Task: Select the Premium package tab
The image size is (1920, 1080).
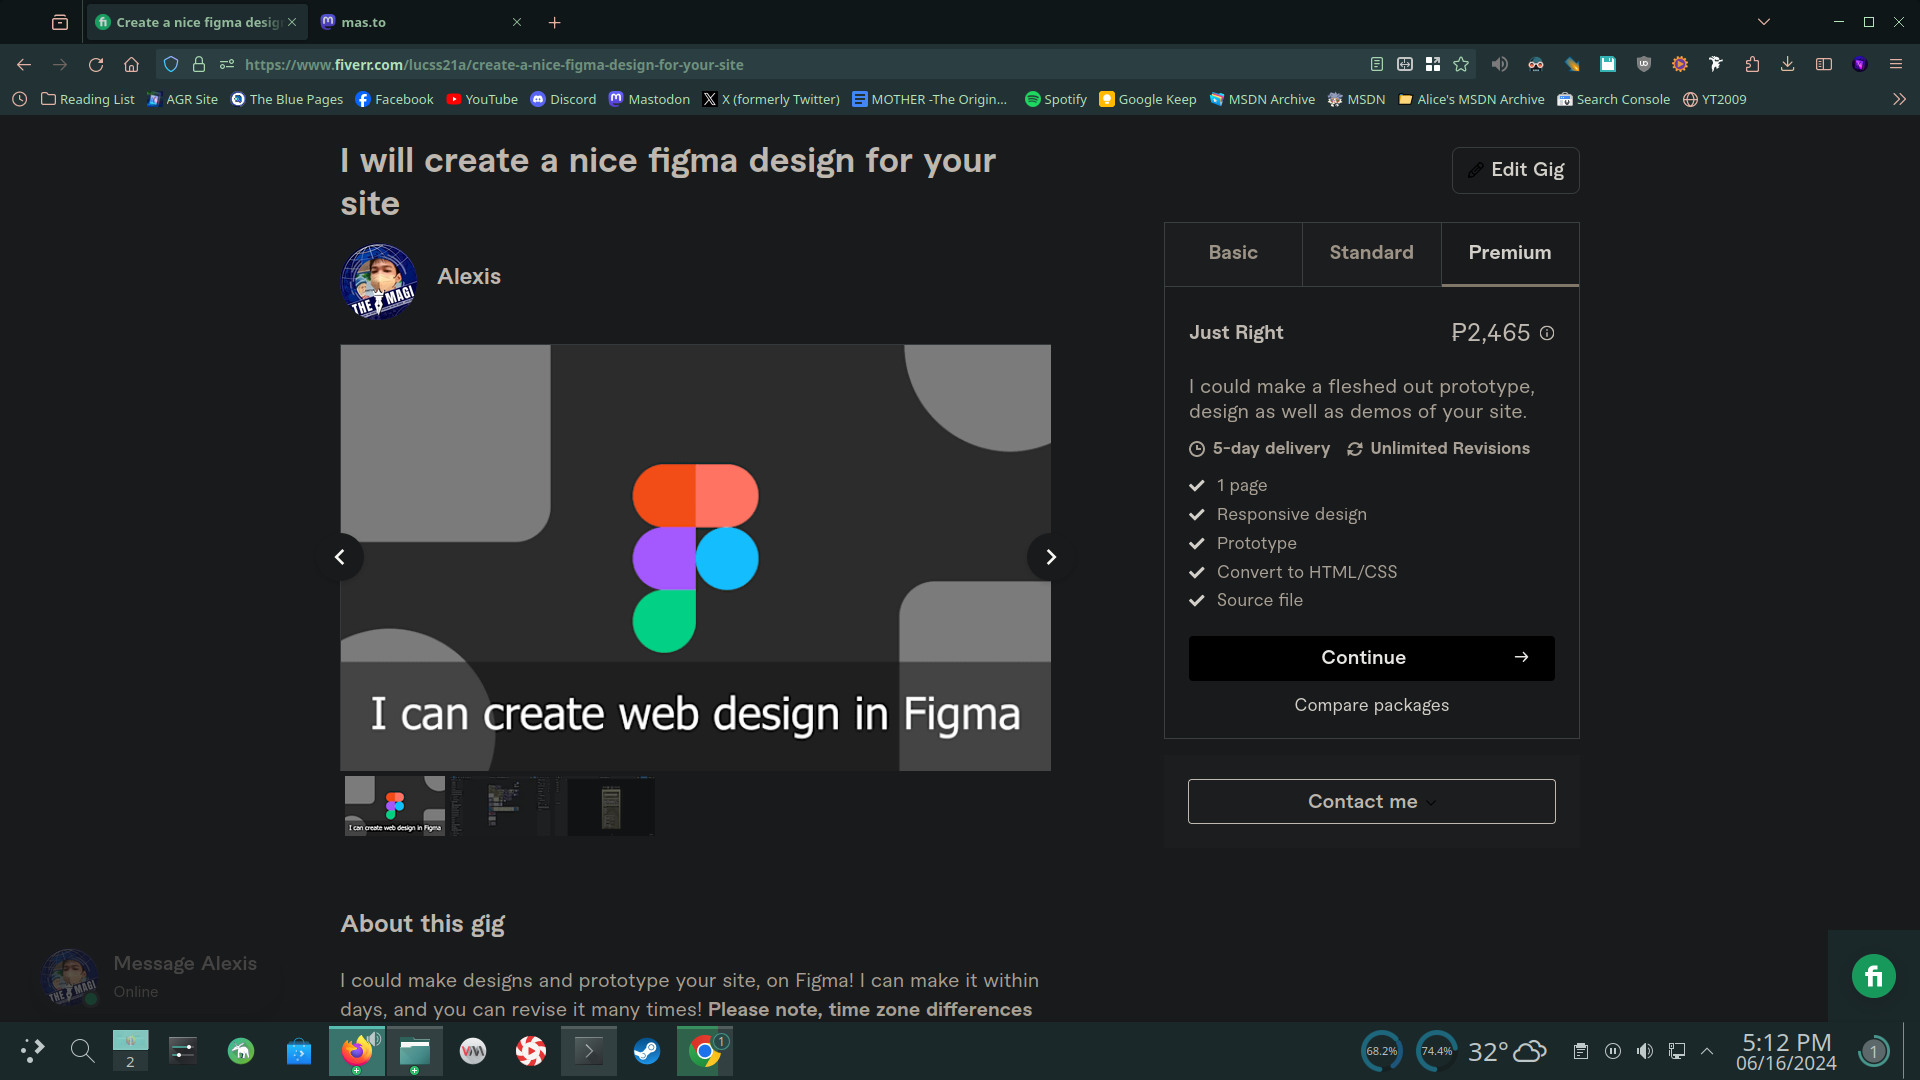Action: tap(1510, 253)
